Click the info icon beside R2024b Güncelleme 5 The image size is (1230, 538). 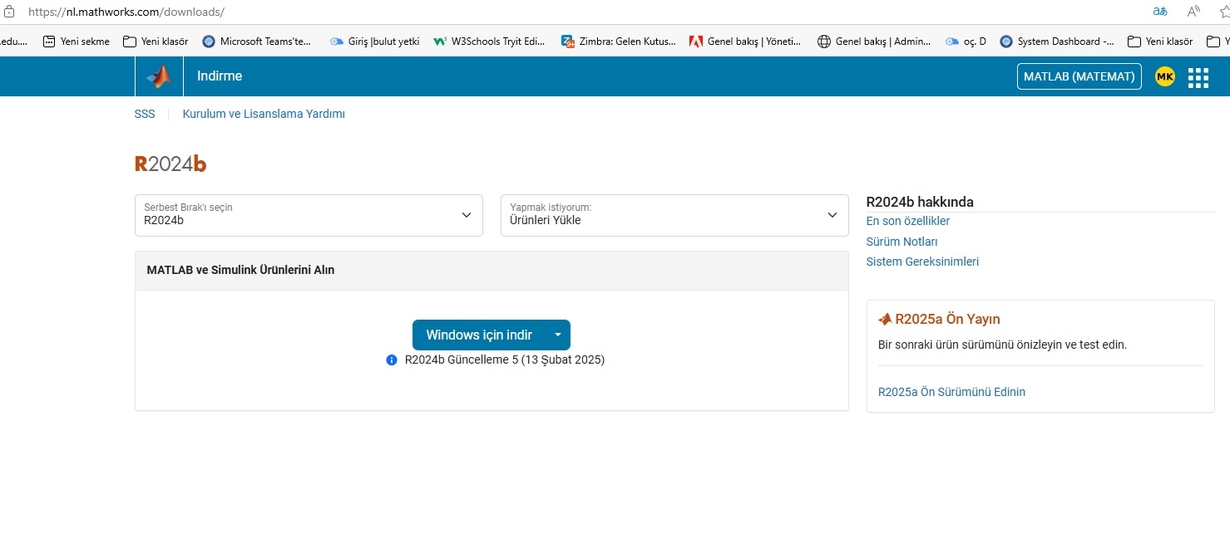[x=392, y=360]
